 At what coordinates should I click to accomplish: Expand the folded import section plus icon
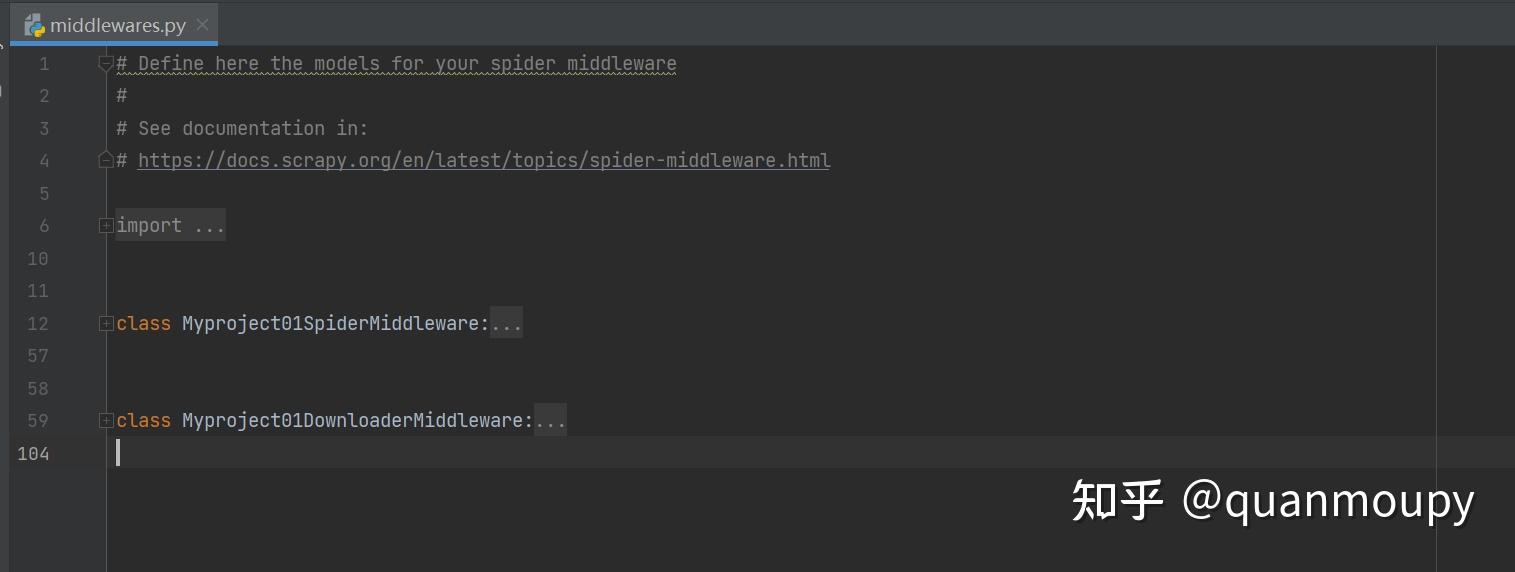click(106, 226)
